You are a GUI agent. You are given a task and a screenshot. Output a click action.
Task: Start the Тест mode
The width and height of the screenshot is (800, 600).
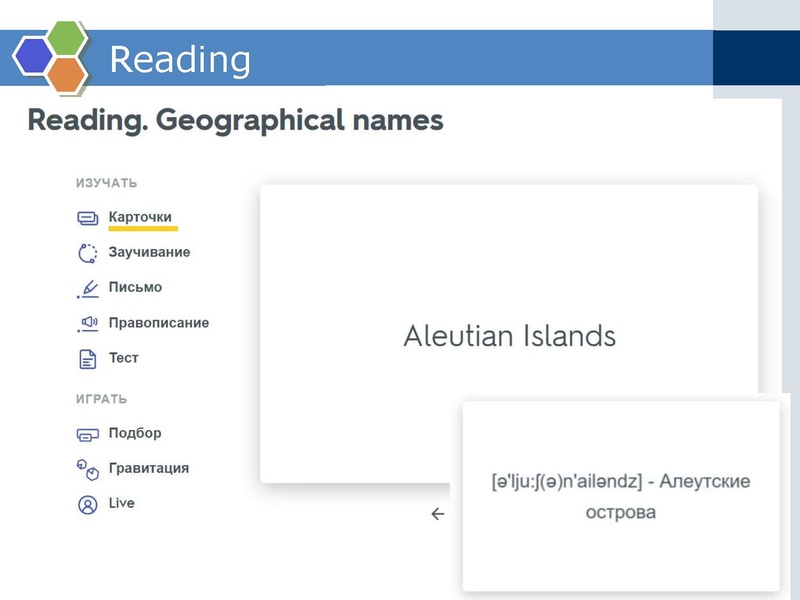(125, 359)
